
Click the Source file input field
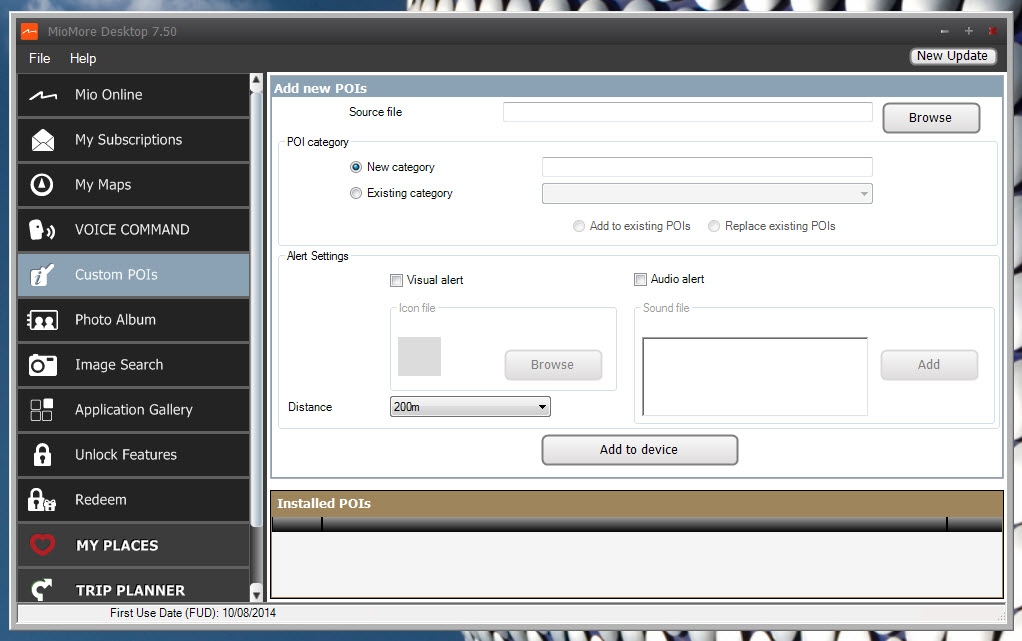688,112
